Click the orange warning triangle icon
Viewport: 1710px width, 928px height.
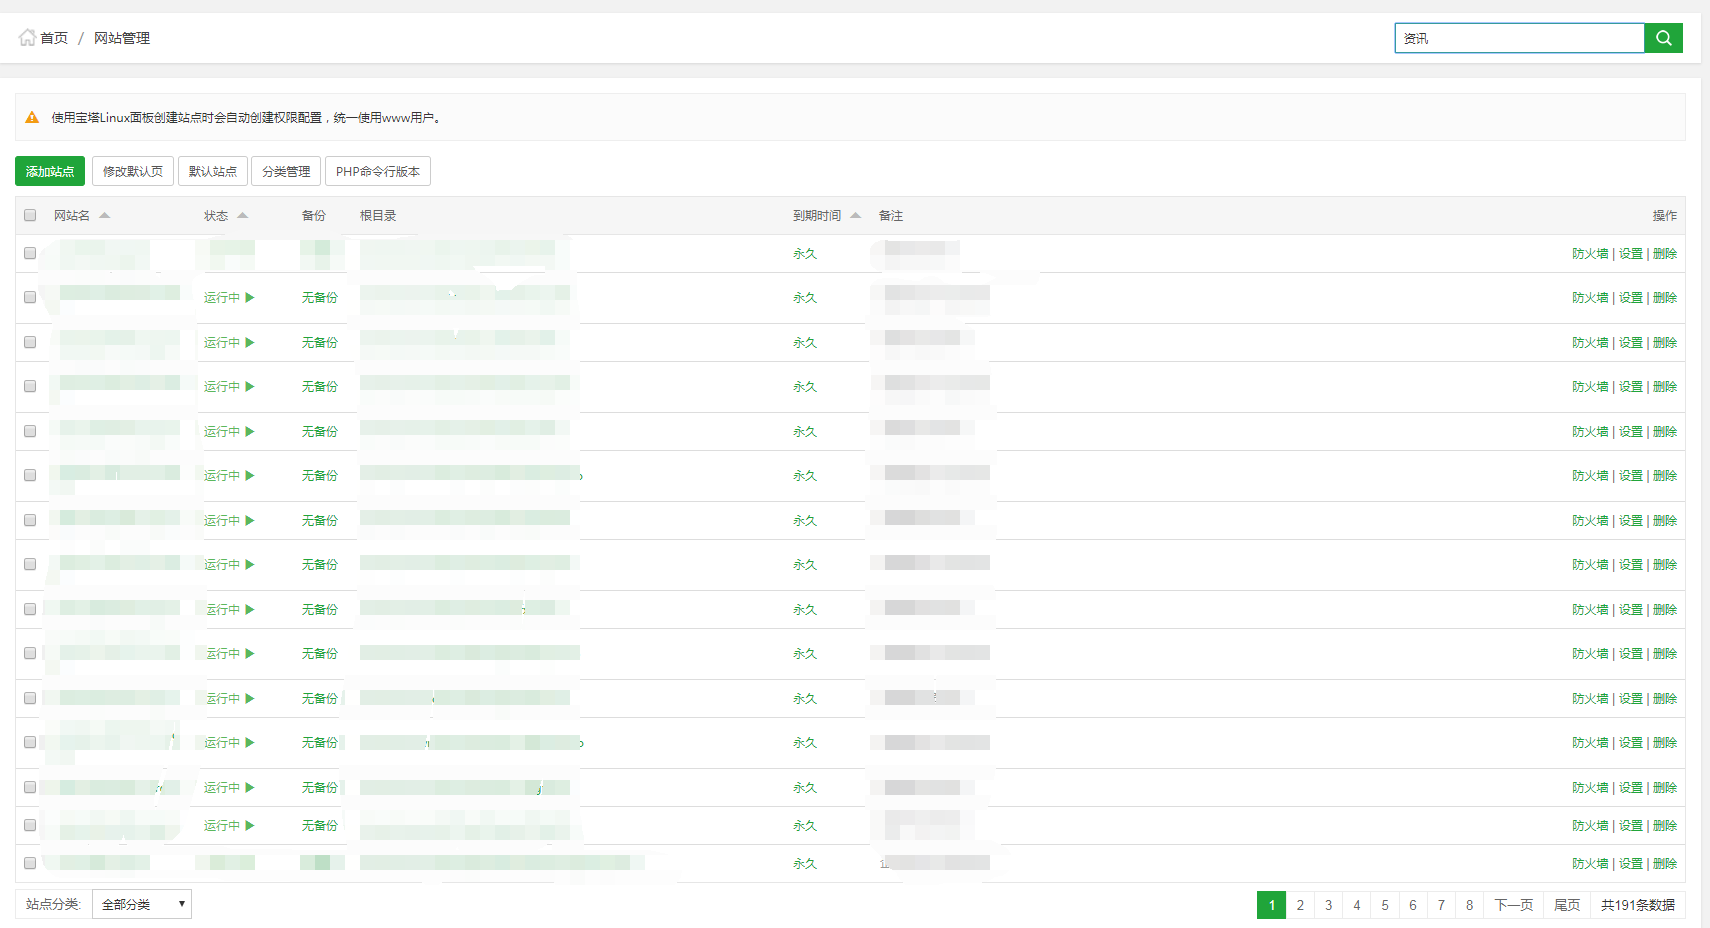pos(32,117)
